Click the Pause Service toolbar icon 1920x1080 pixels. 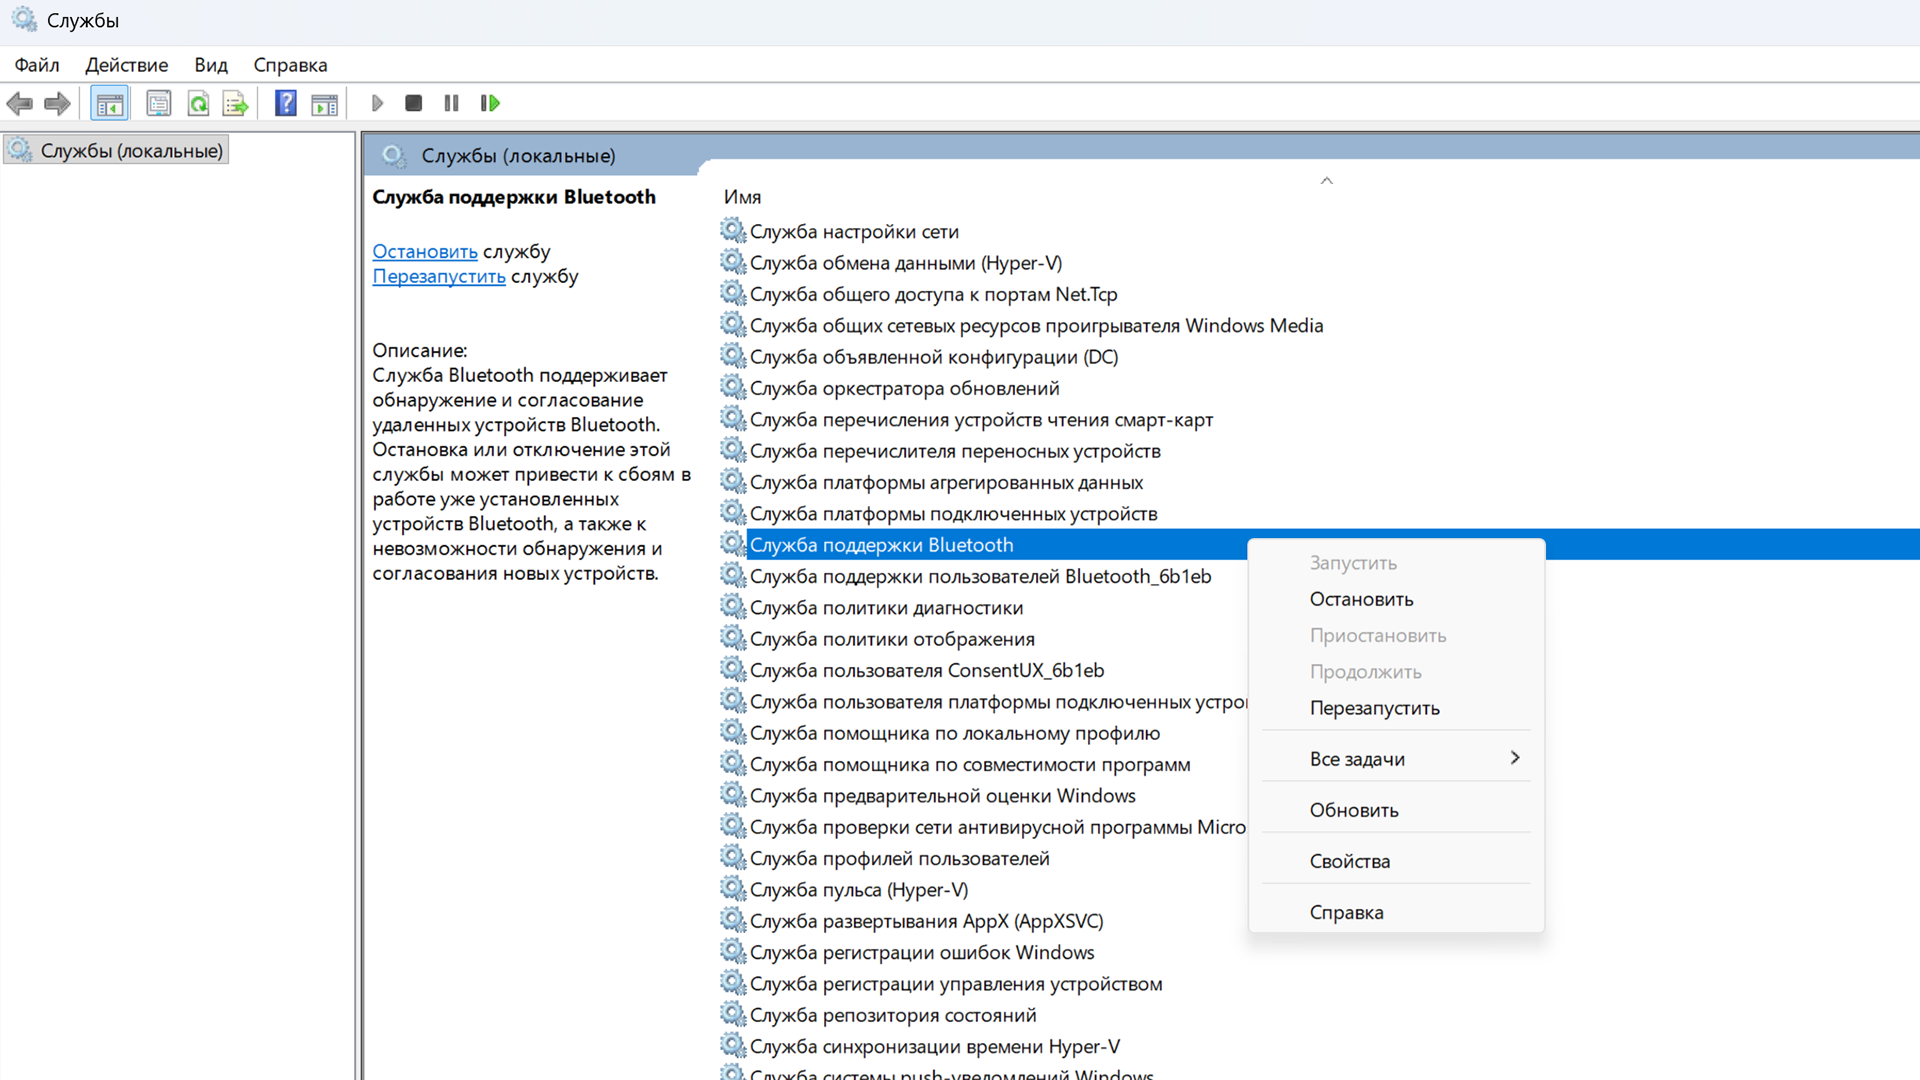coord(451,103)
